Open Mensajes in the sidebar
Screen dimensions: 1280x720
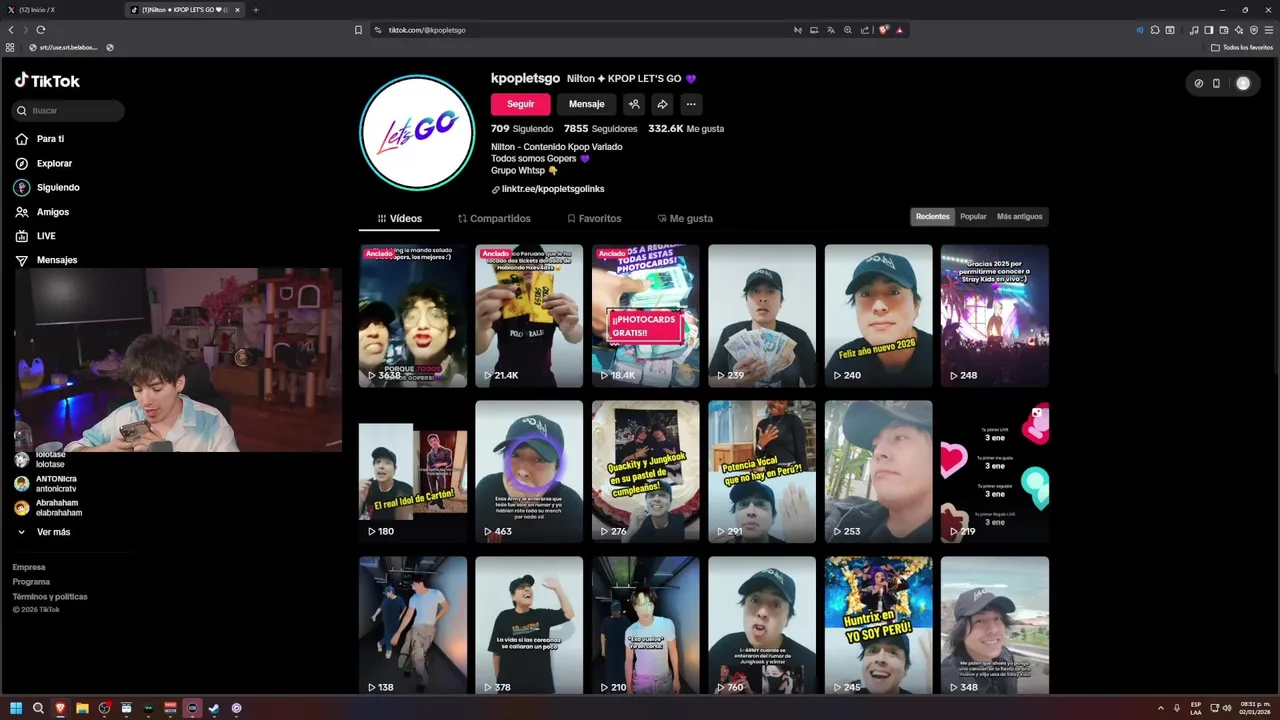coord(46,260)
